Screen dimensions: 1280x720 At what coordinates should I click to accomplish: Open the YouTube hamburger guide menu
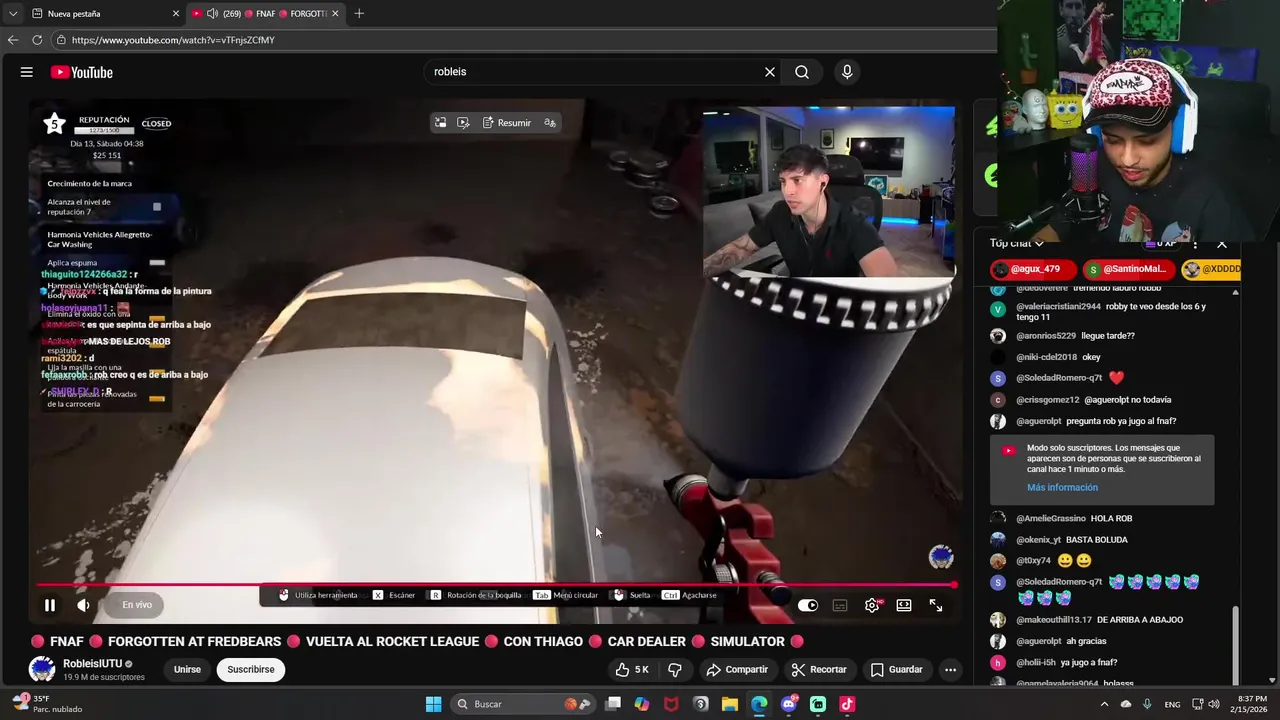(27, 72)
